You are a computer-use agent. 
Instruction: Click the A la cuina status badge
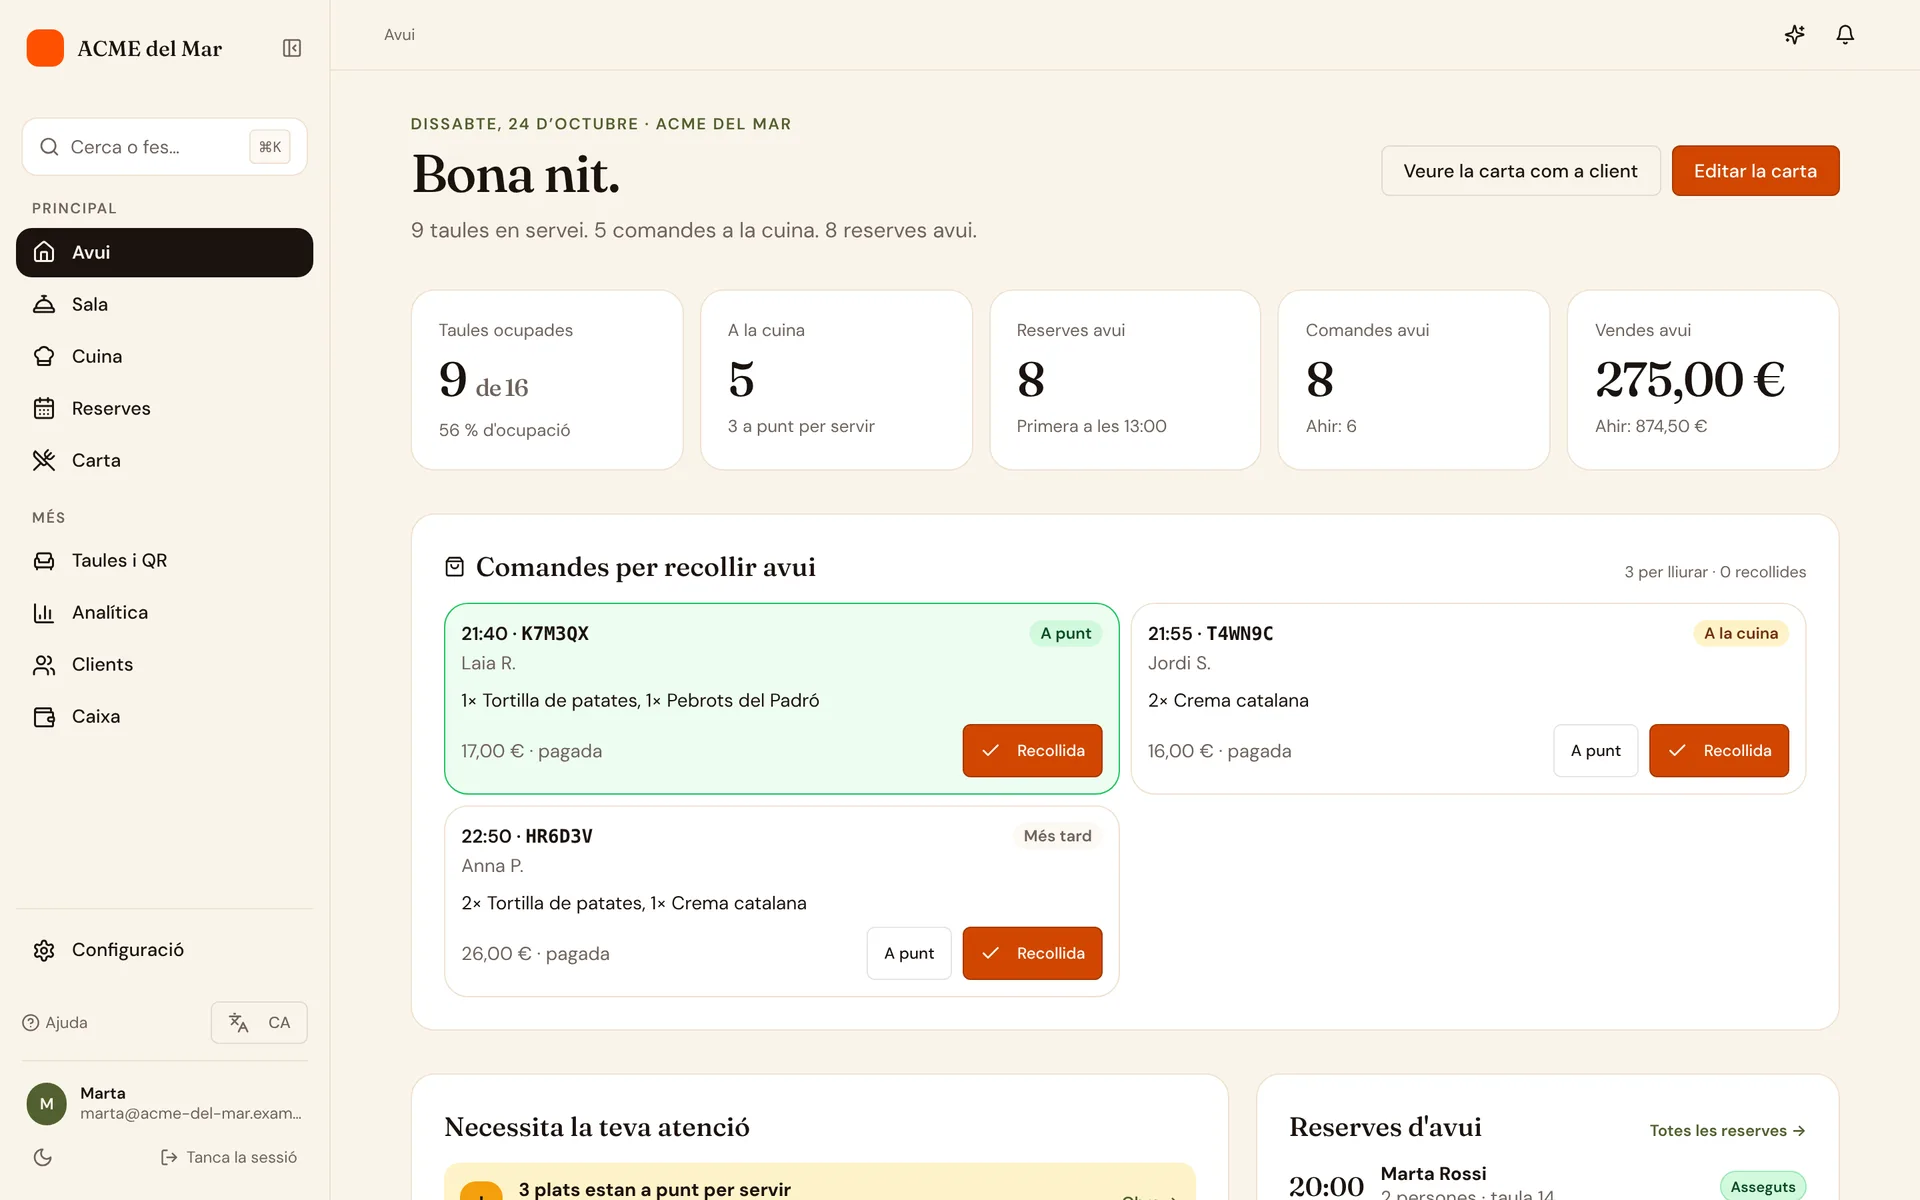pos(1740,633)
